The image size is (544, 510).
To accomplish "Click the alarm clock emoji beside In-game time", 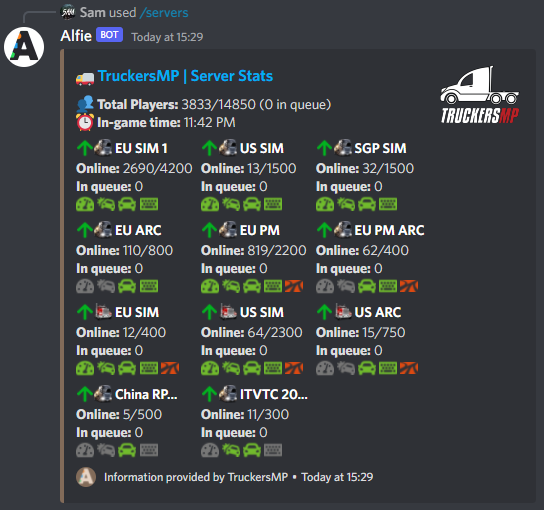I will pyautogui.click(x=85, y=122).
